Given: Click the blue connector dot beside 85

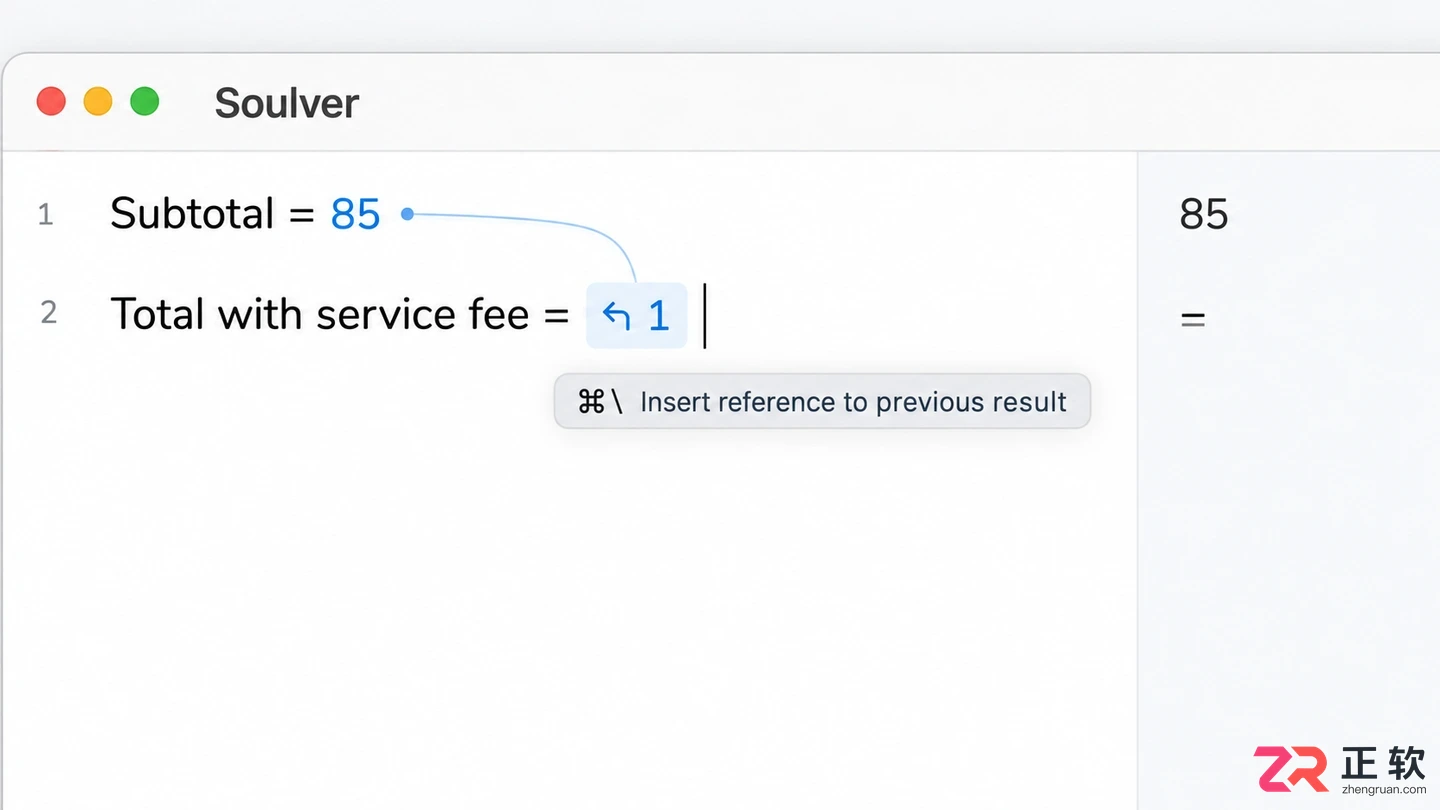Looking at the screenshot, I should coord(407,214).
